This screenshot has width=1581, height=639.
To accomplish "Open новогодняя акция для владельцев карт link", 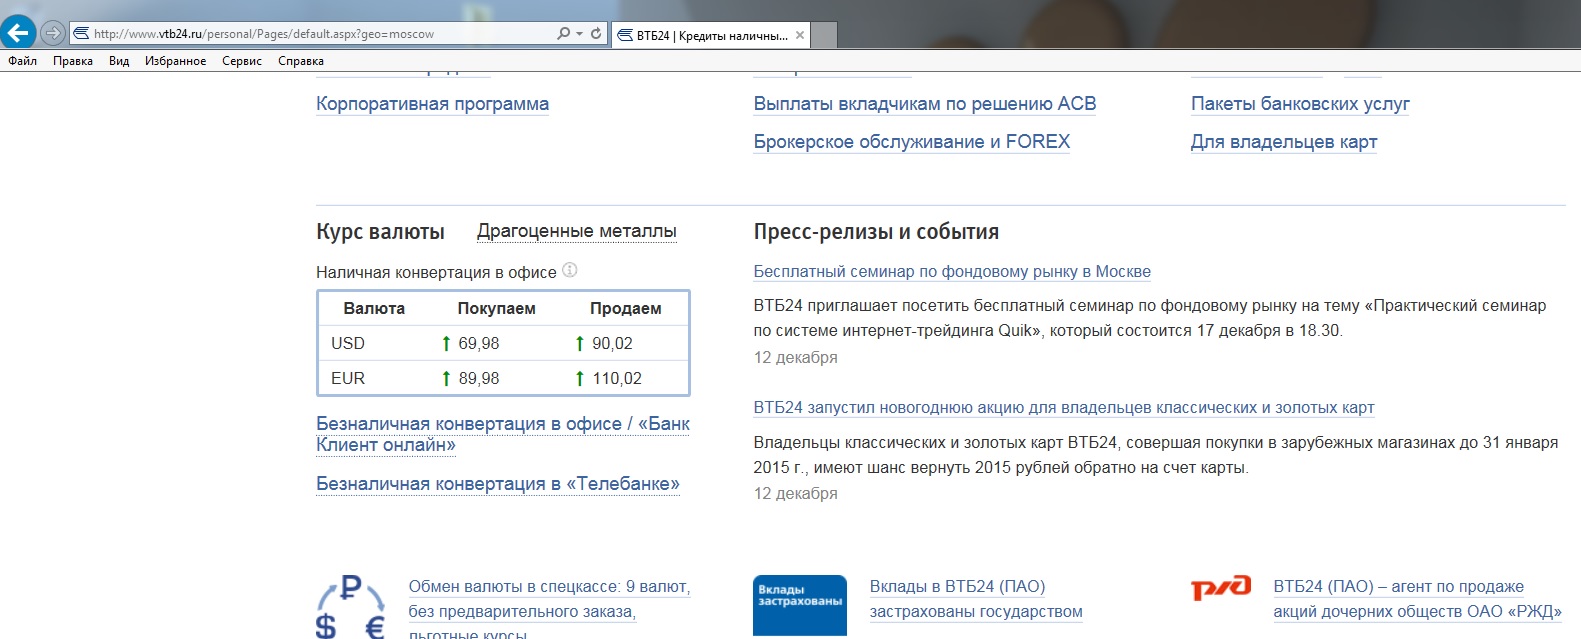I will [1064, 408].
